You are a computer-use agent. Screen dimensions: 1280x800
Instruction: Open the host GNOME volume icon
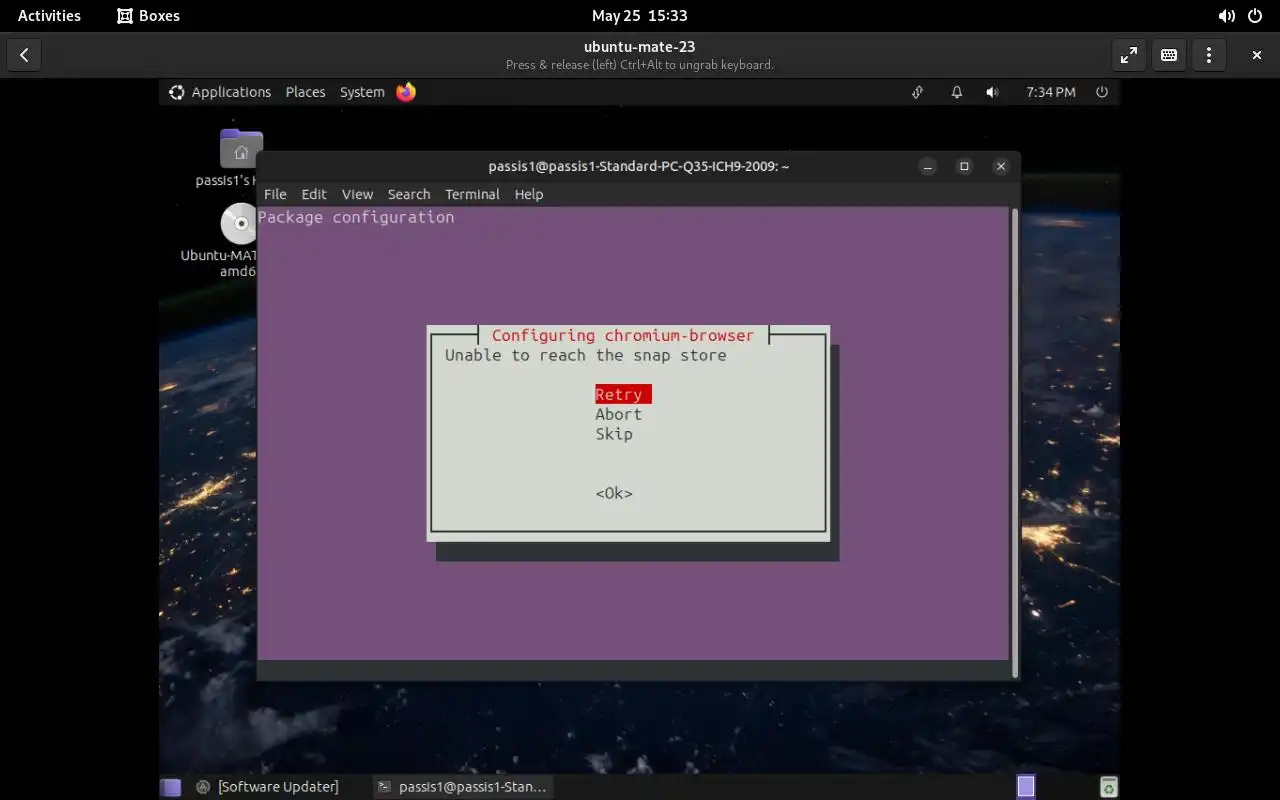point(1226,16)
